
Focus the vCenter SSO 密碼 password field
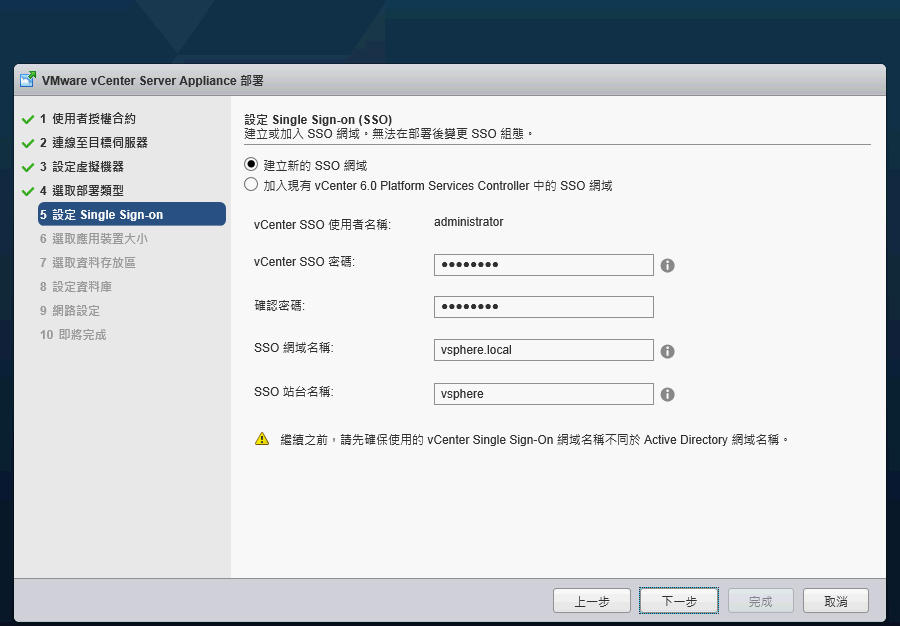[x=544, y=265]
